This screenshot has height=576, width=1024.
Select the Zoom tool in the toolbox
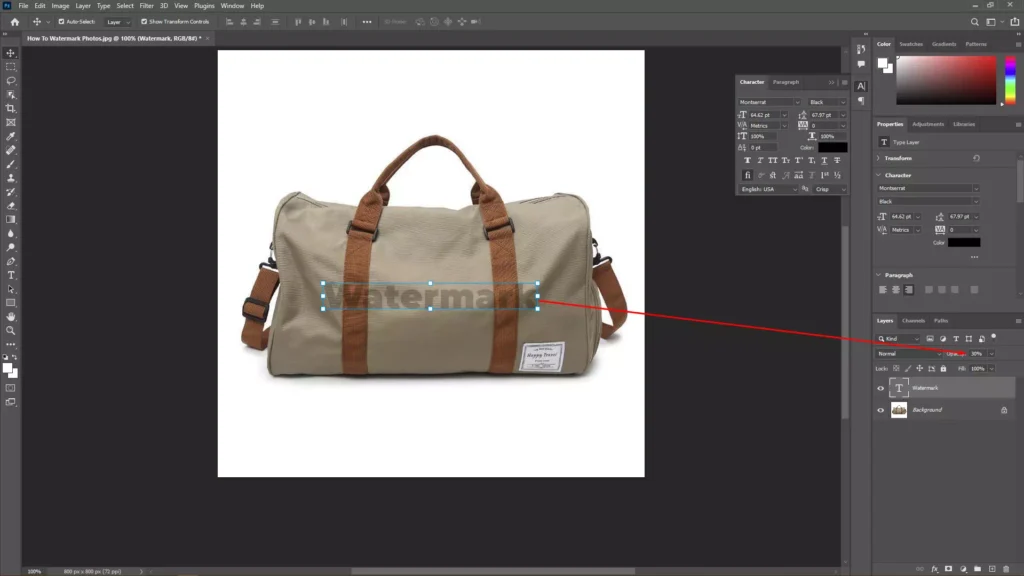pyautogui.click(x=10, y=330)
